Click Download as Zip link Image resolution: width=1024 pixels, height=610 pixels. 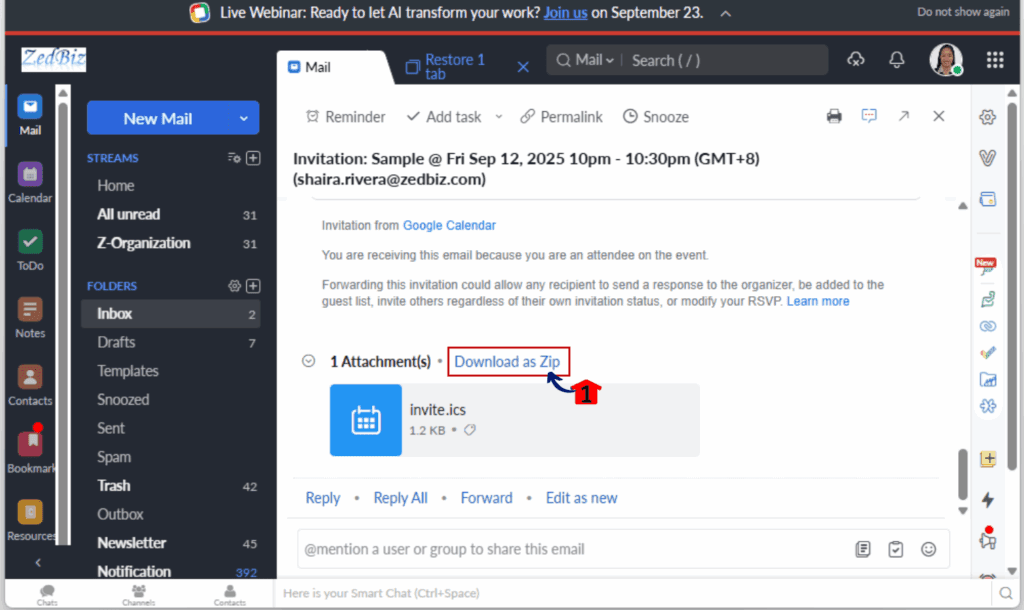(x=507, y=361)
